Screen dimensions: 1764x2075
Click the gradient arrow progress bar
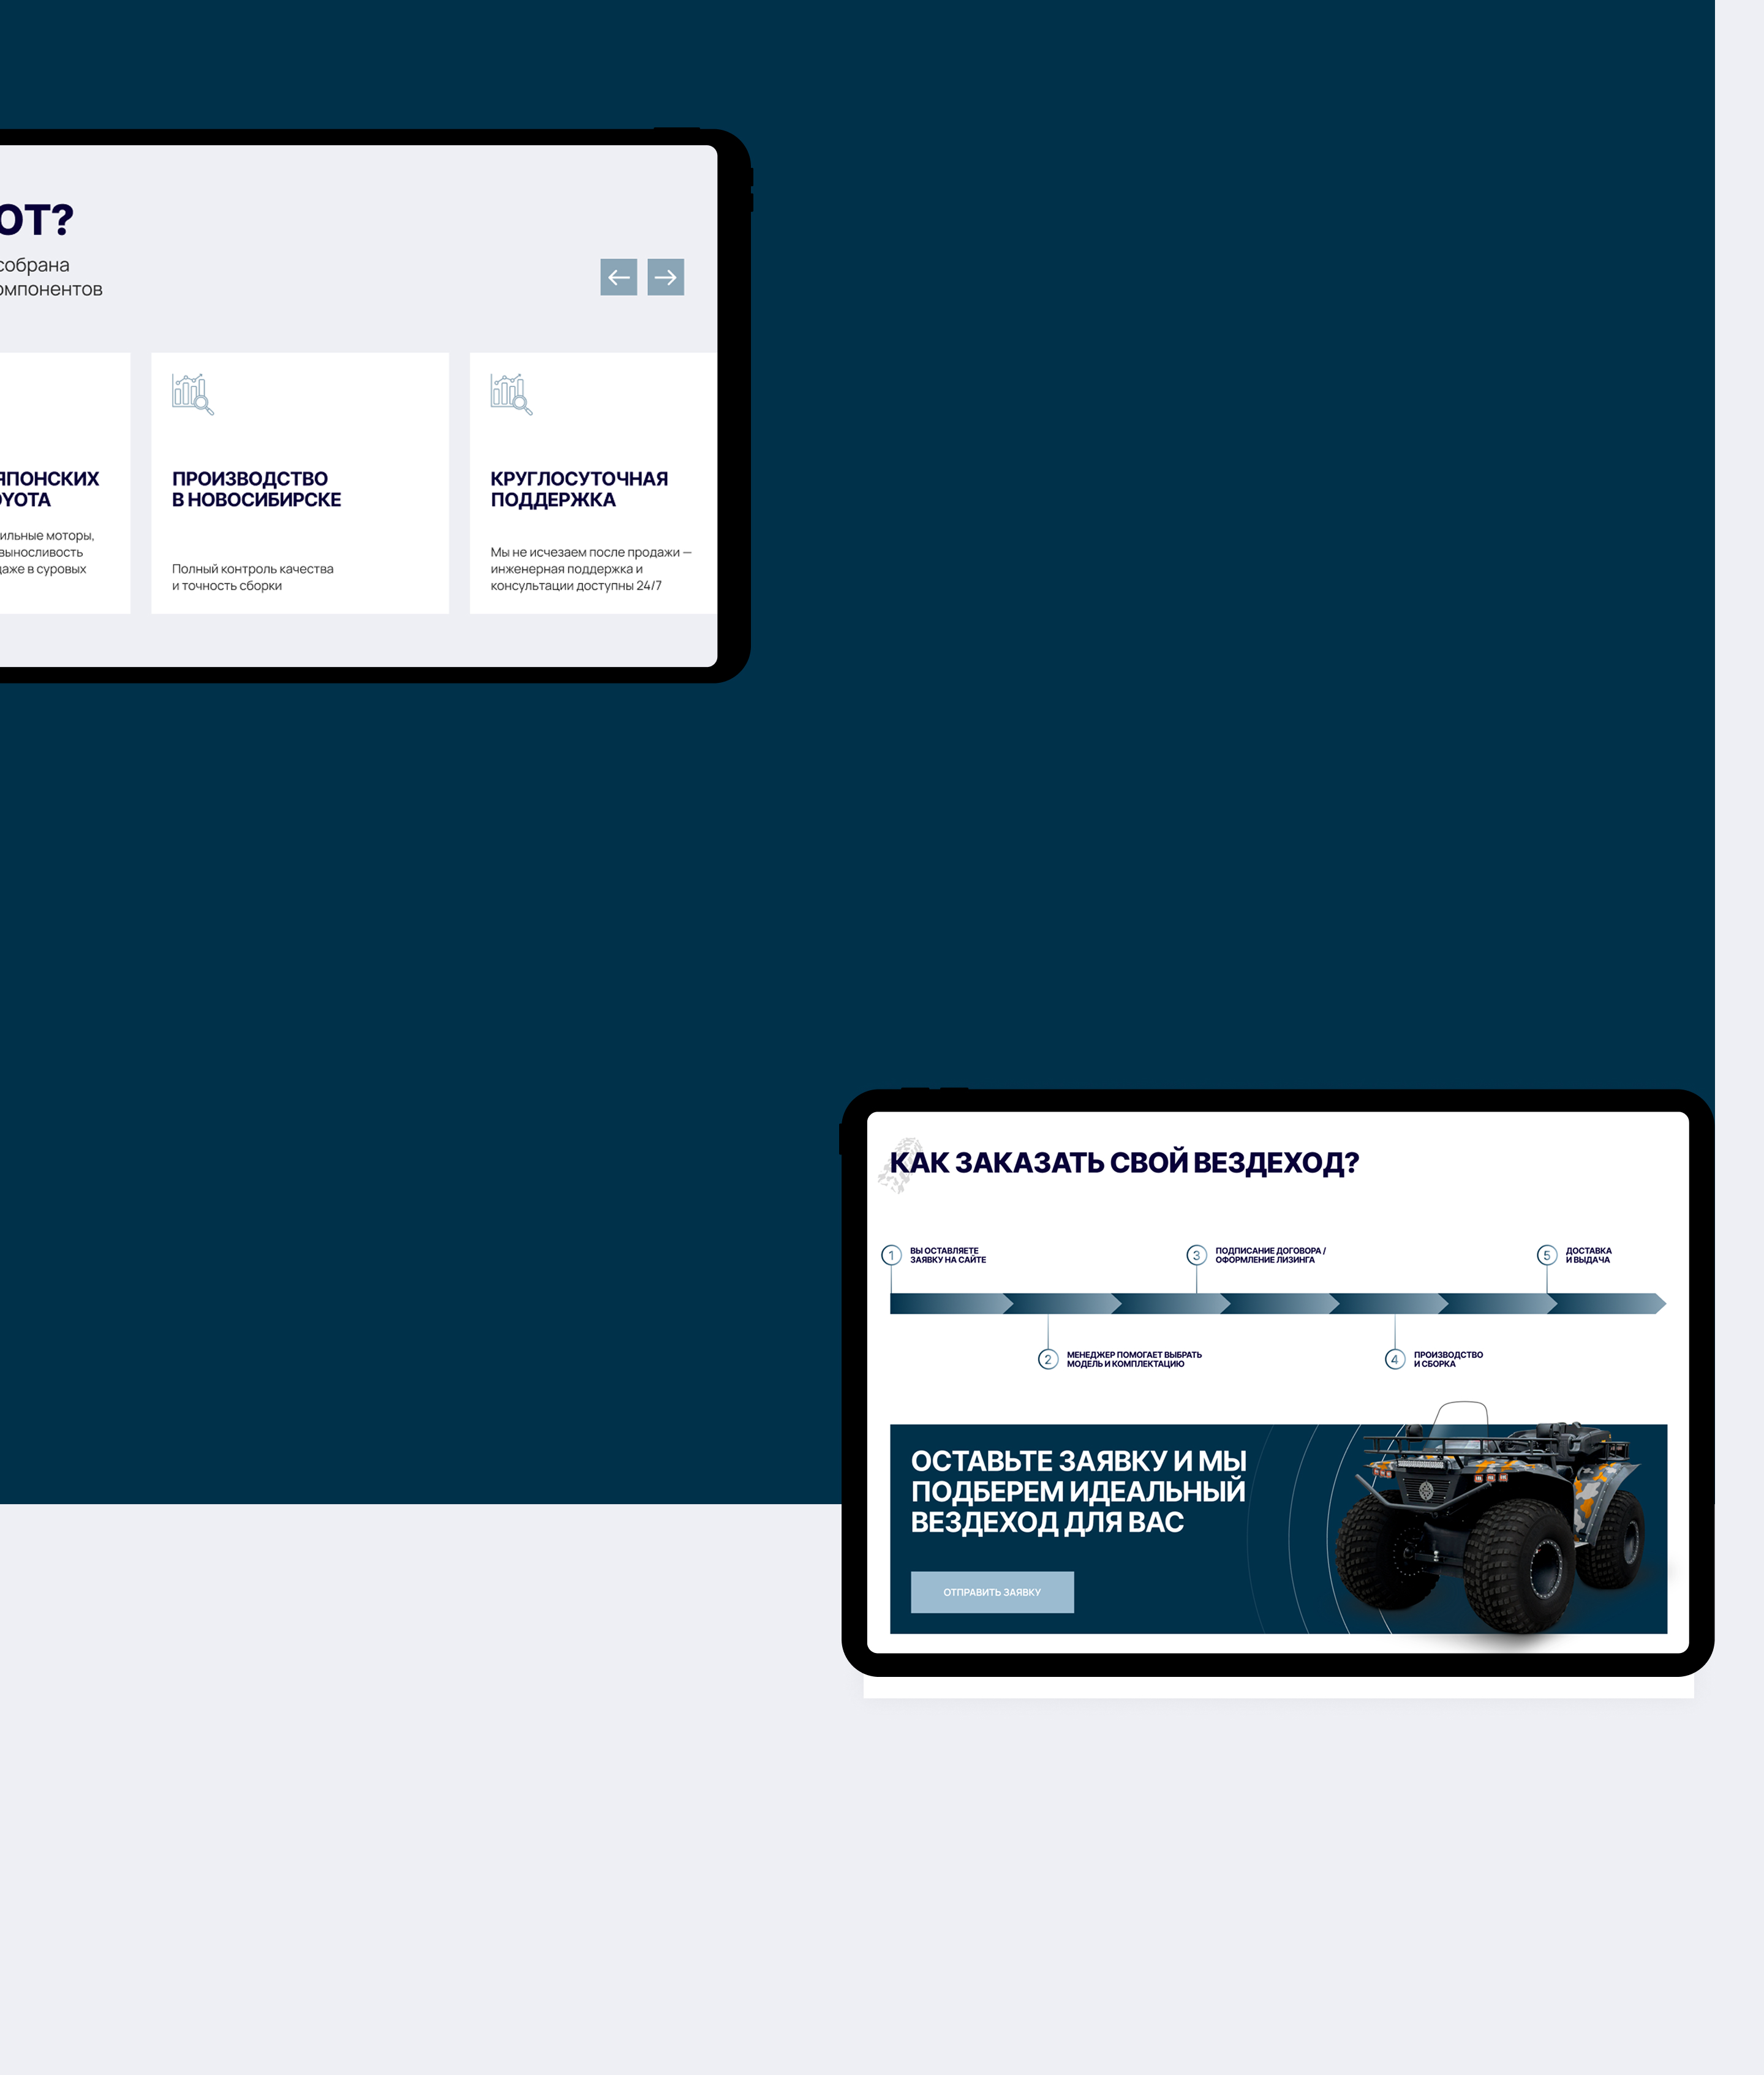click(x=1277, y=1303)
